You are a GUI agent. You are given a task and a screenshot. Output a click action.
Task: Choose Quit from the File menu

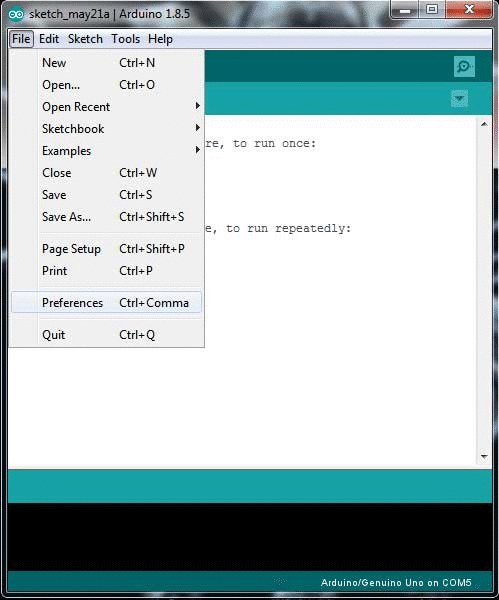[107, 335]
